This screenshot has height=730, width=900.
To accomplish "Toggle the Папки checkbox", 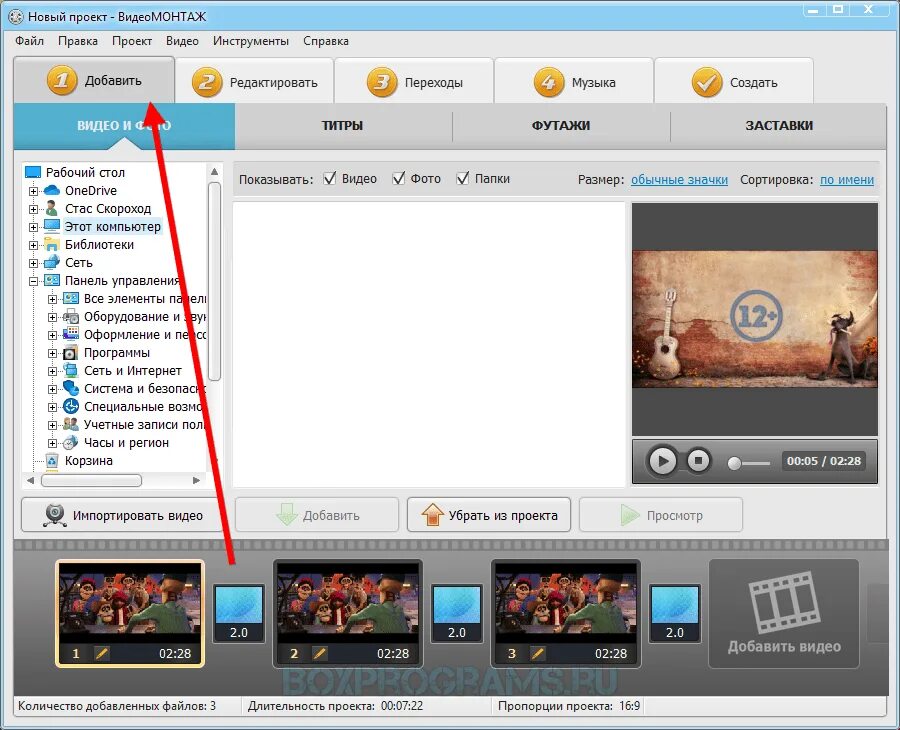I will [x=463, y=178].
